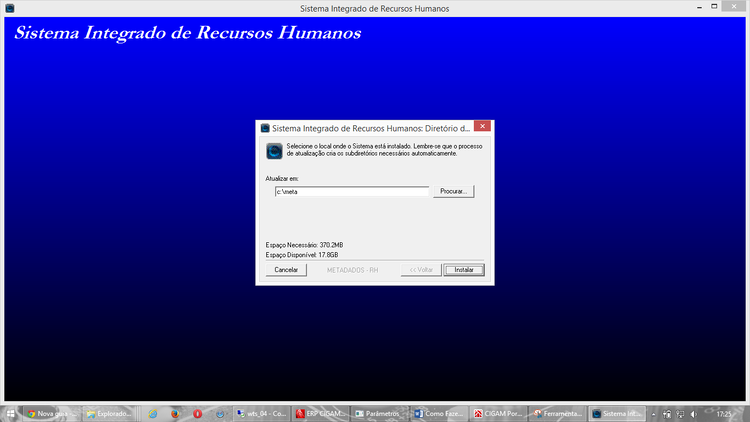Screen dimensions: 750x422
Task: Click the 'Sistema Int...' taskbar item
Action: (x=617, y=414)
